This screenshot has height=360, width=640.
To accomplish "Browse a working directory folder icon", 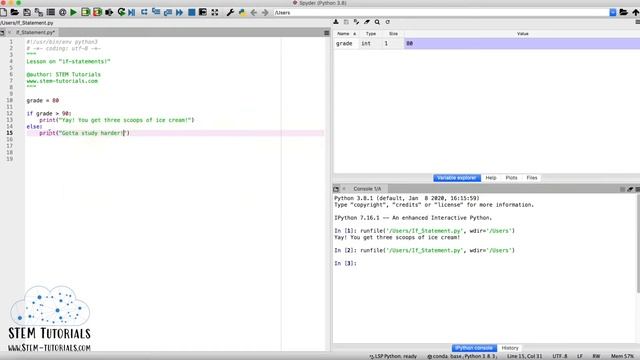I will [x=623, y=13].
